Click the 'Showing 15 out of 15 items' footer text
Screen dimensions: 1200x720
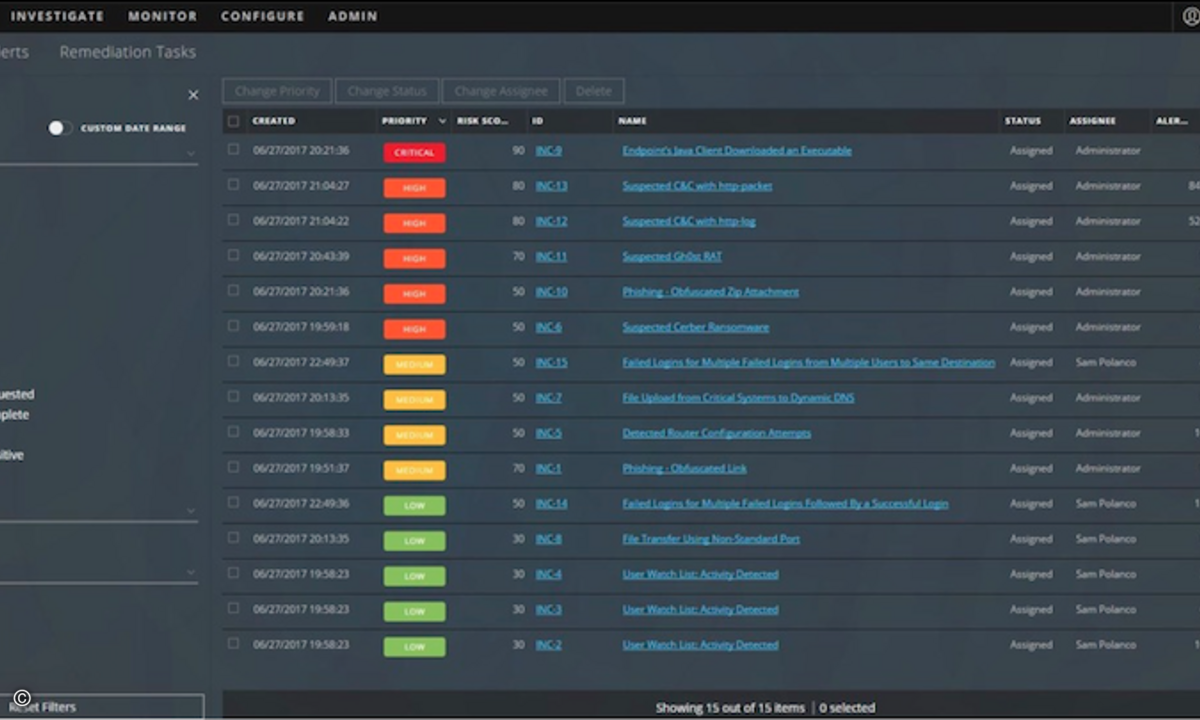[x=730, y=708]
